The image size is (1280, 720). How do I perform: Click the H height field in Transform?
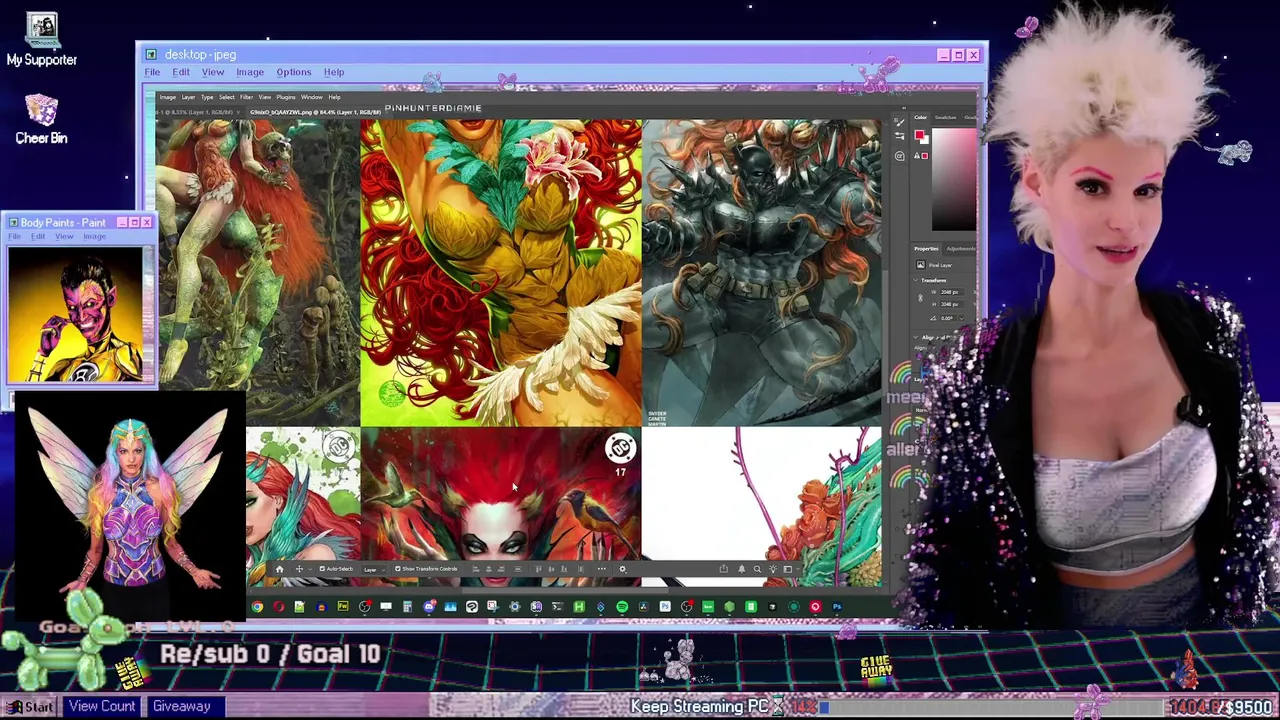click(951, 304)
